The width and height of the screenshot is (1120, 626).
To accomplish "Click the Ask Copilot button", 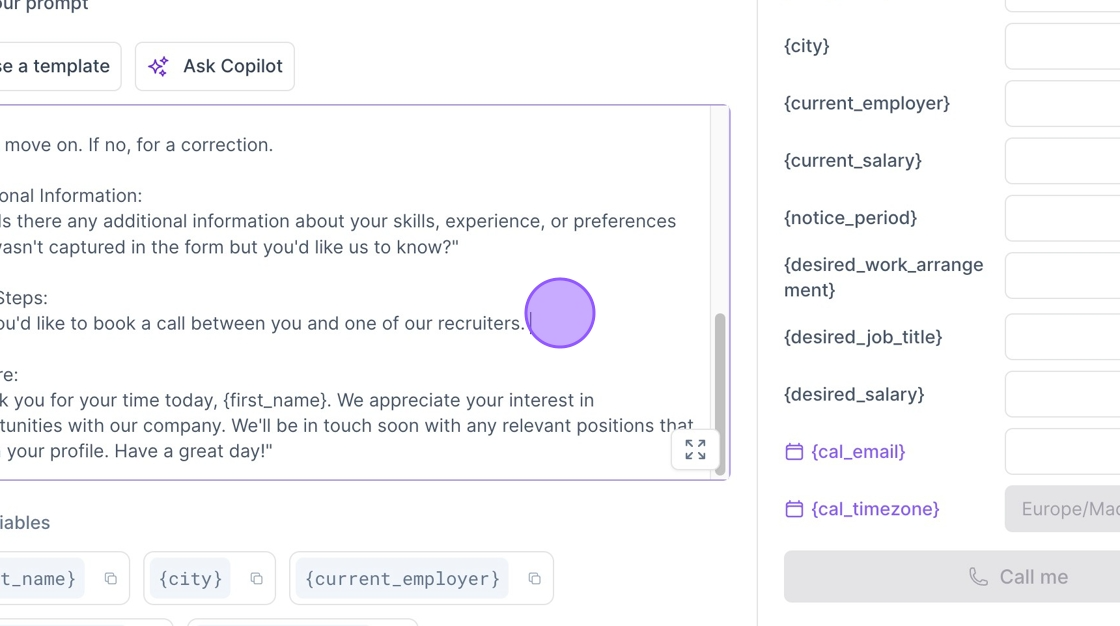I will coord(215,66).
